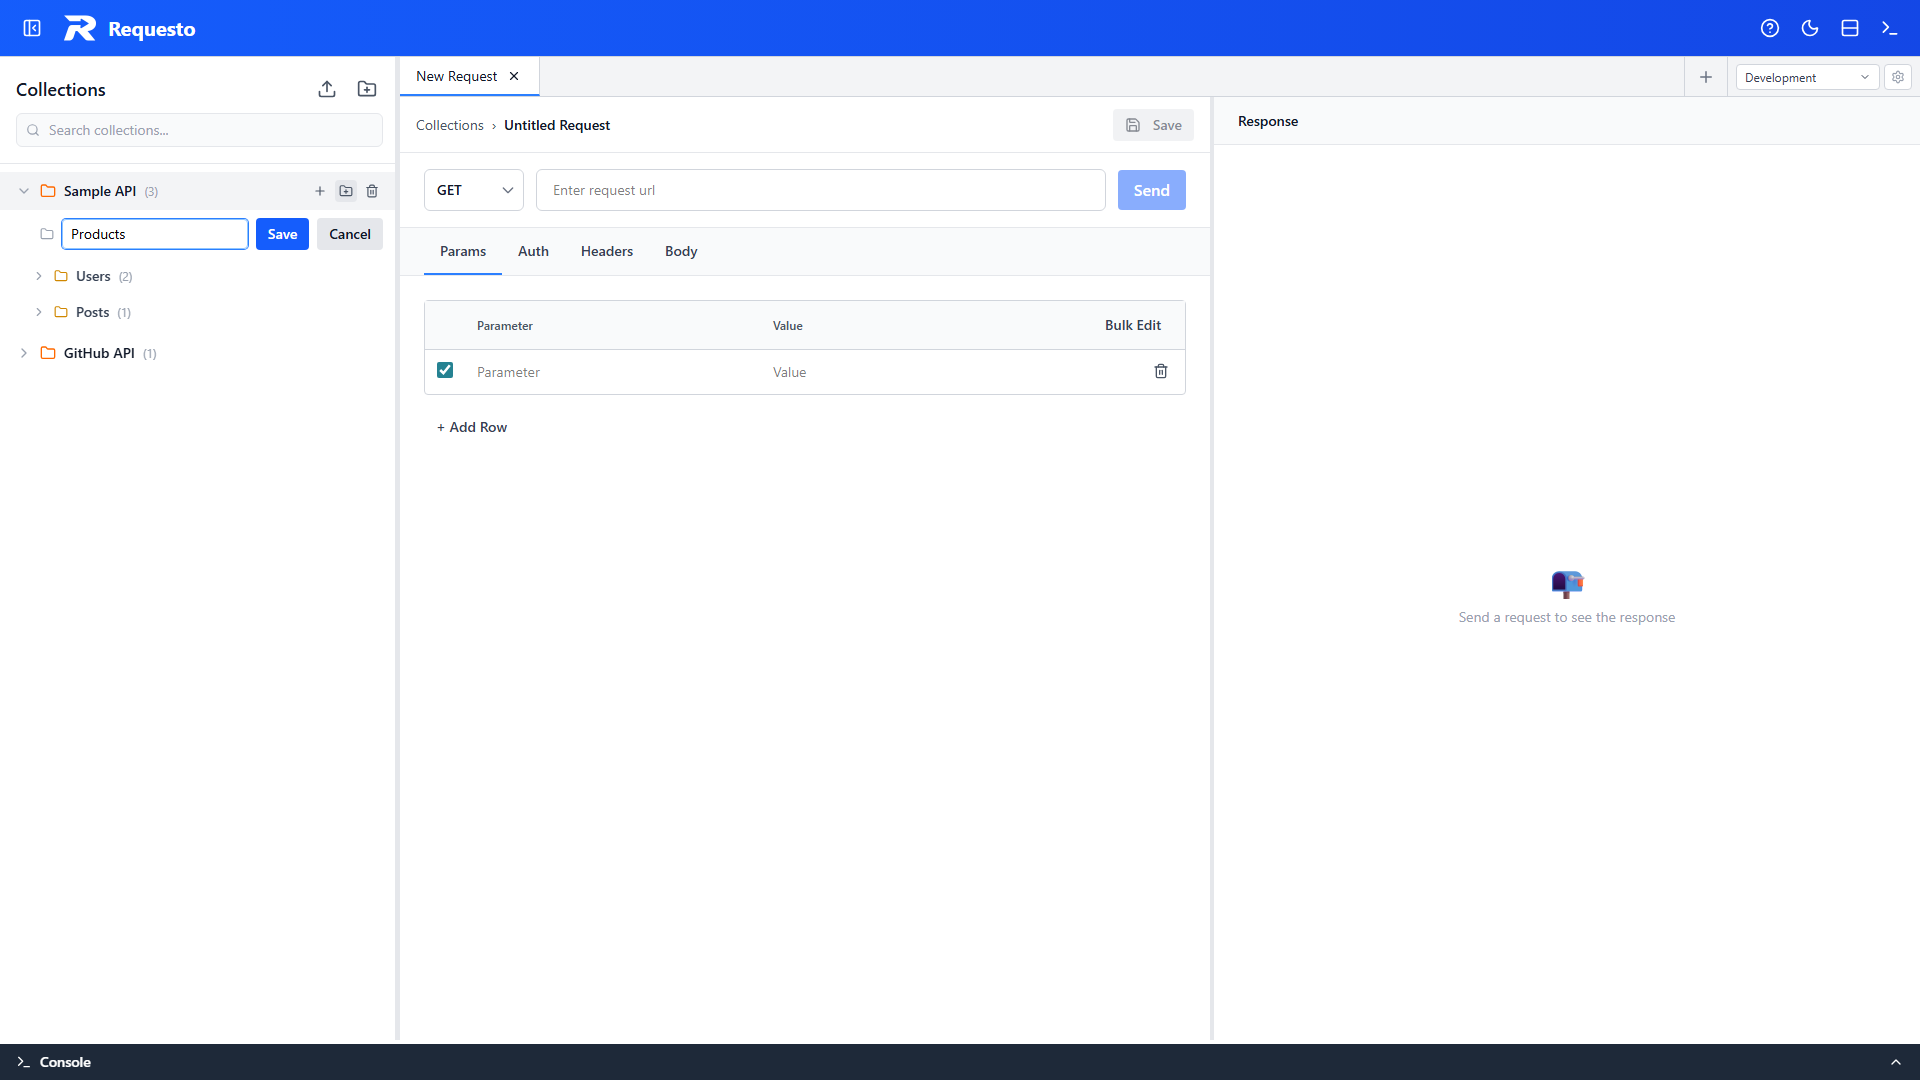
Task: Collapse the sidebar using the panel icon
Action: [31, 28]
